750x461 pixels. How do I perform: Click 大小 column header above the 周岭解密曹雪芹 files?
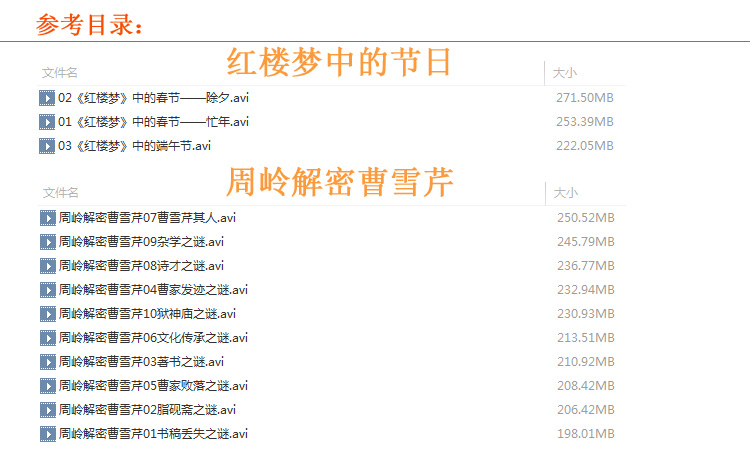click(566, 193)
